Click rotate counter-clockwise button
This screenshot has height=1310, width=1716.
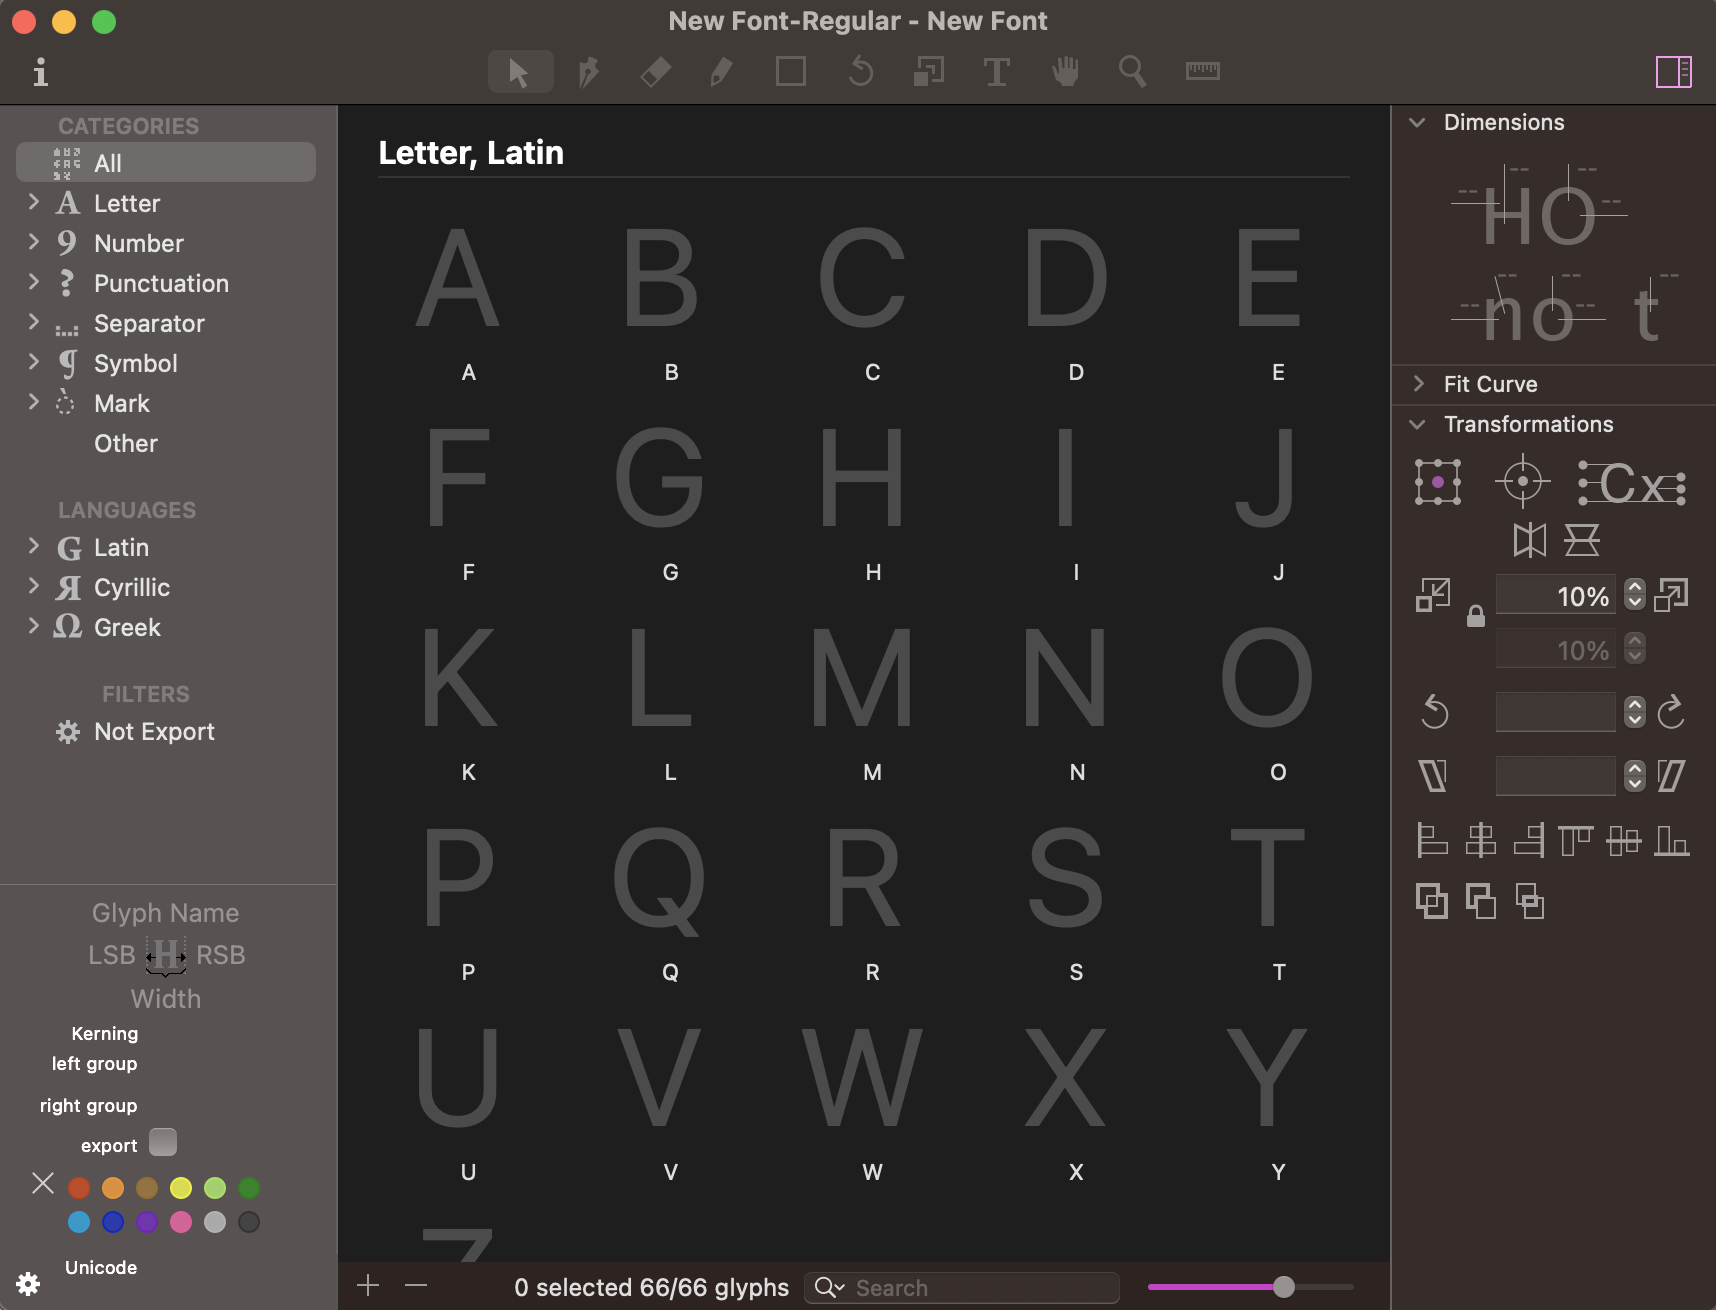(1435, 712)
